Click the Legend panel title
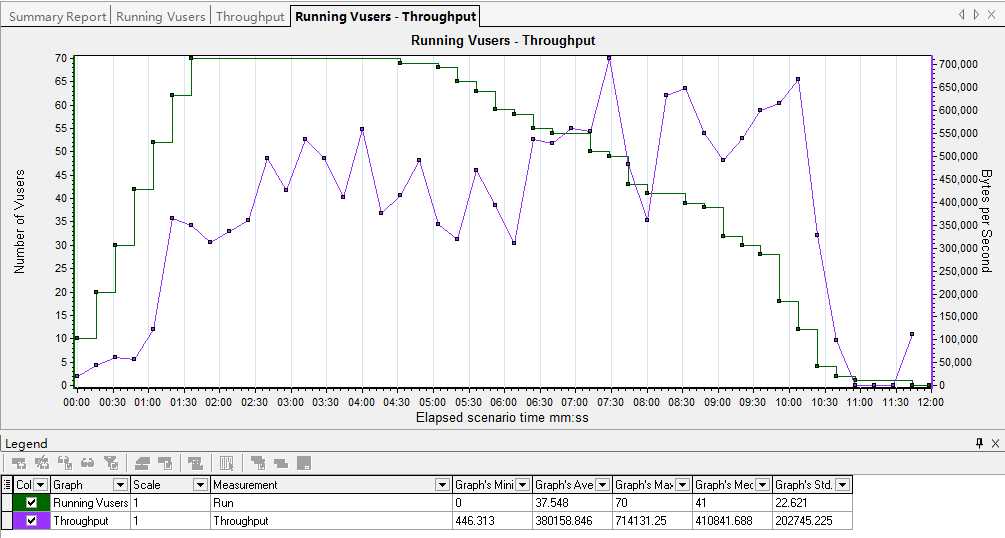1005x538 pixels. pyautogui.click(x=26, y=443)
